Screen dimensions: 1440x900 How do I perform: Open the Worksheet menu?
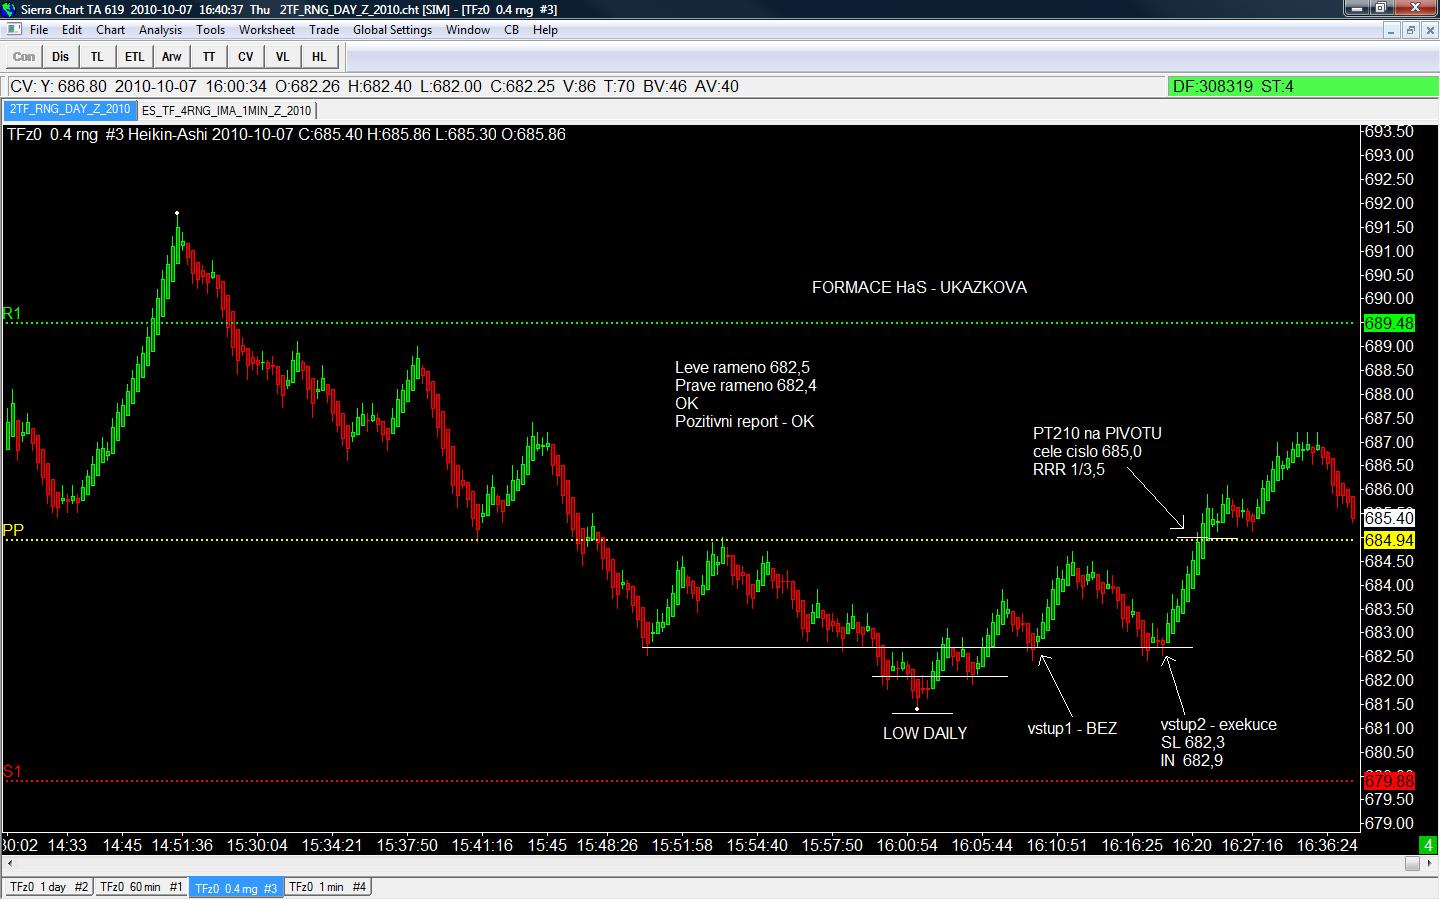coord(267,30)
